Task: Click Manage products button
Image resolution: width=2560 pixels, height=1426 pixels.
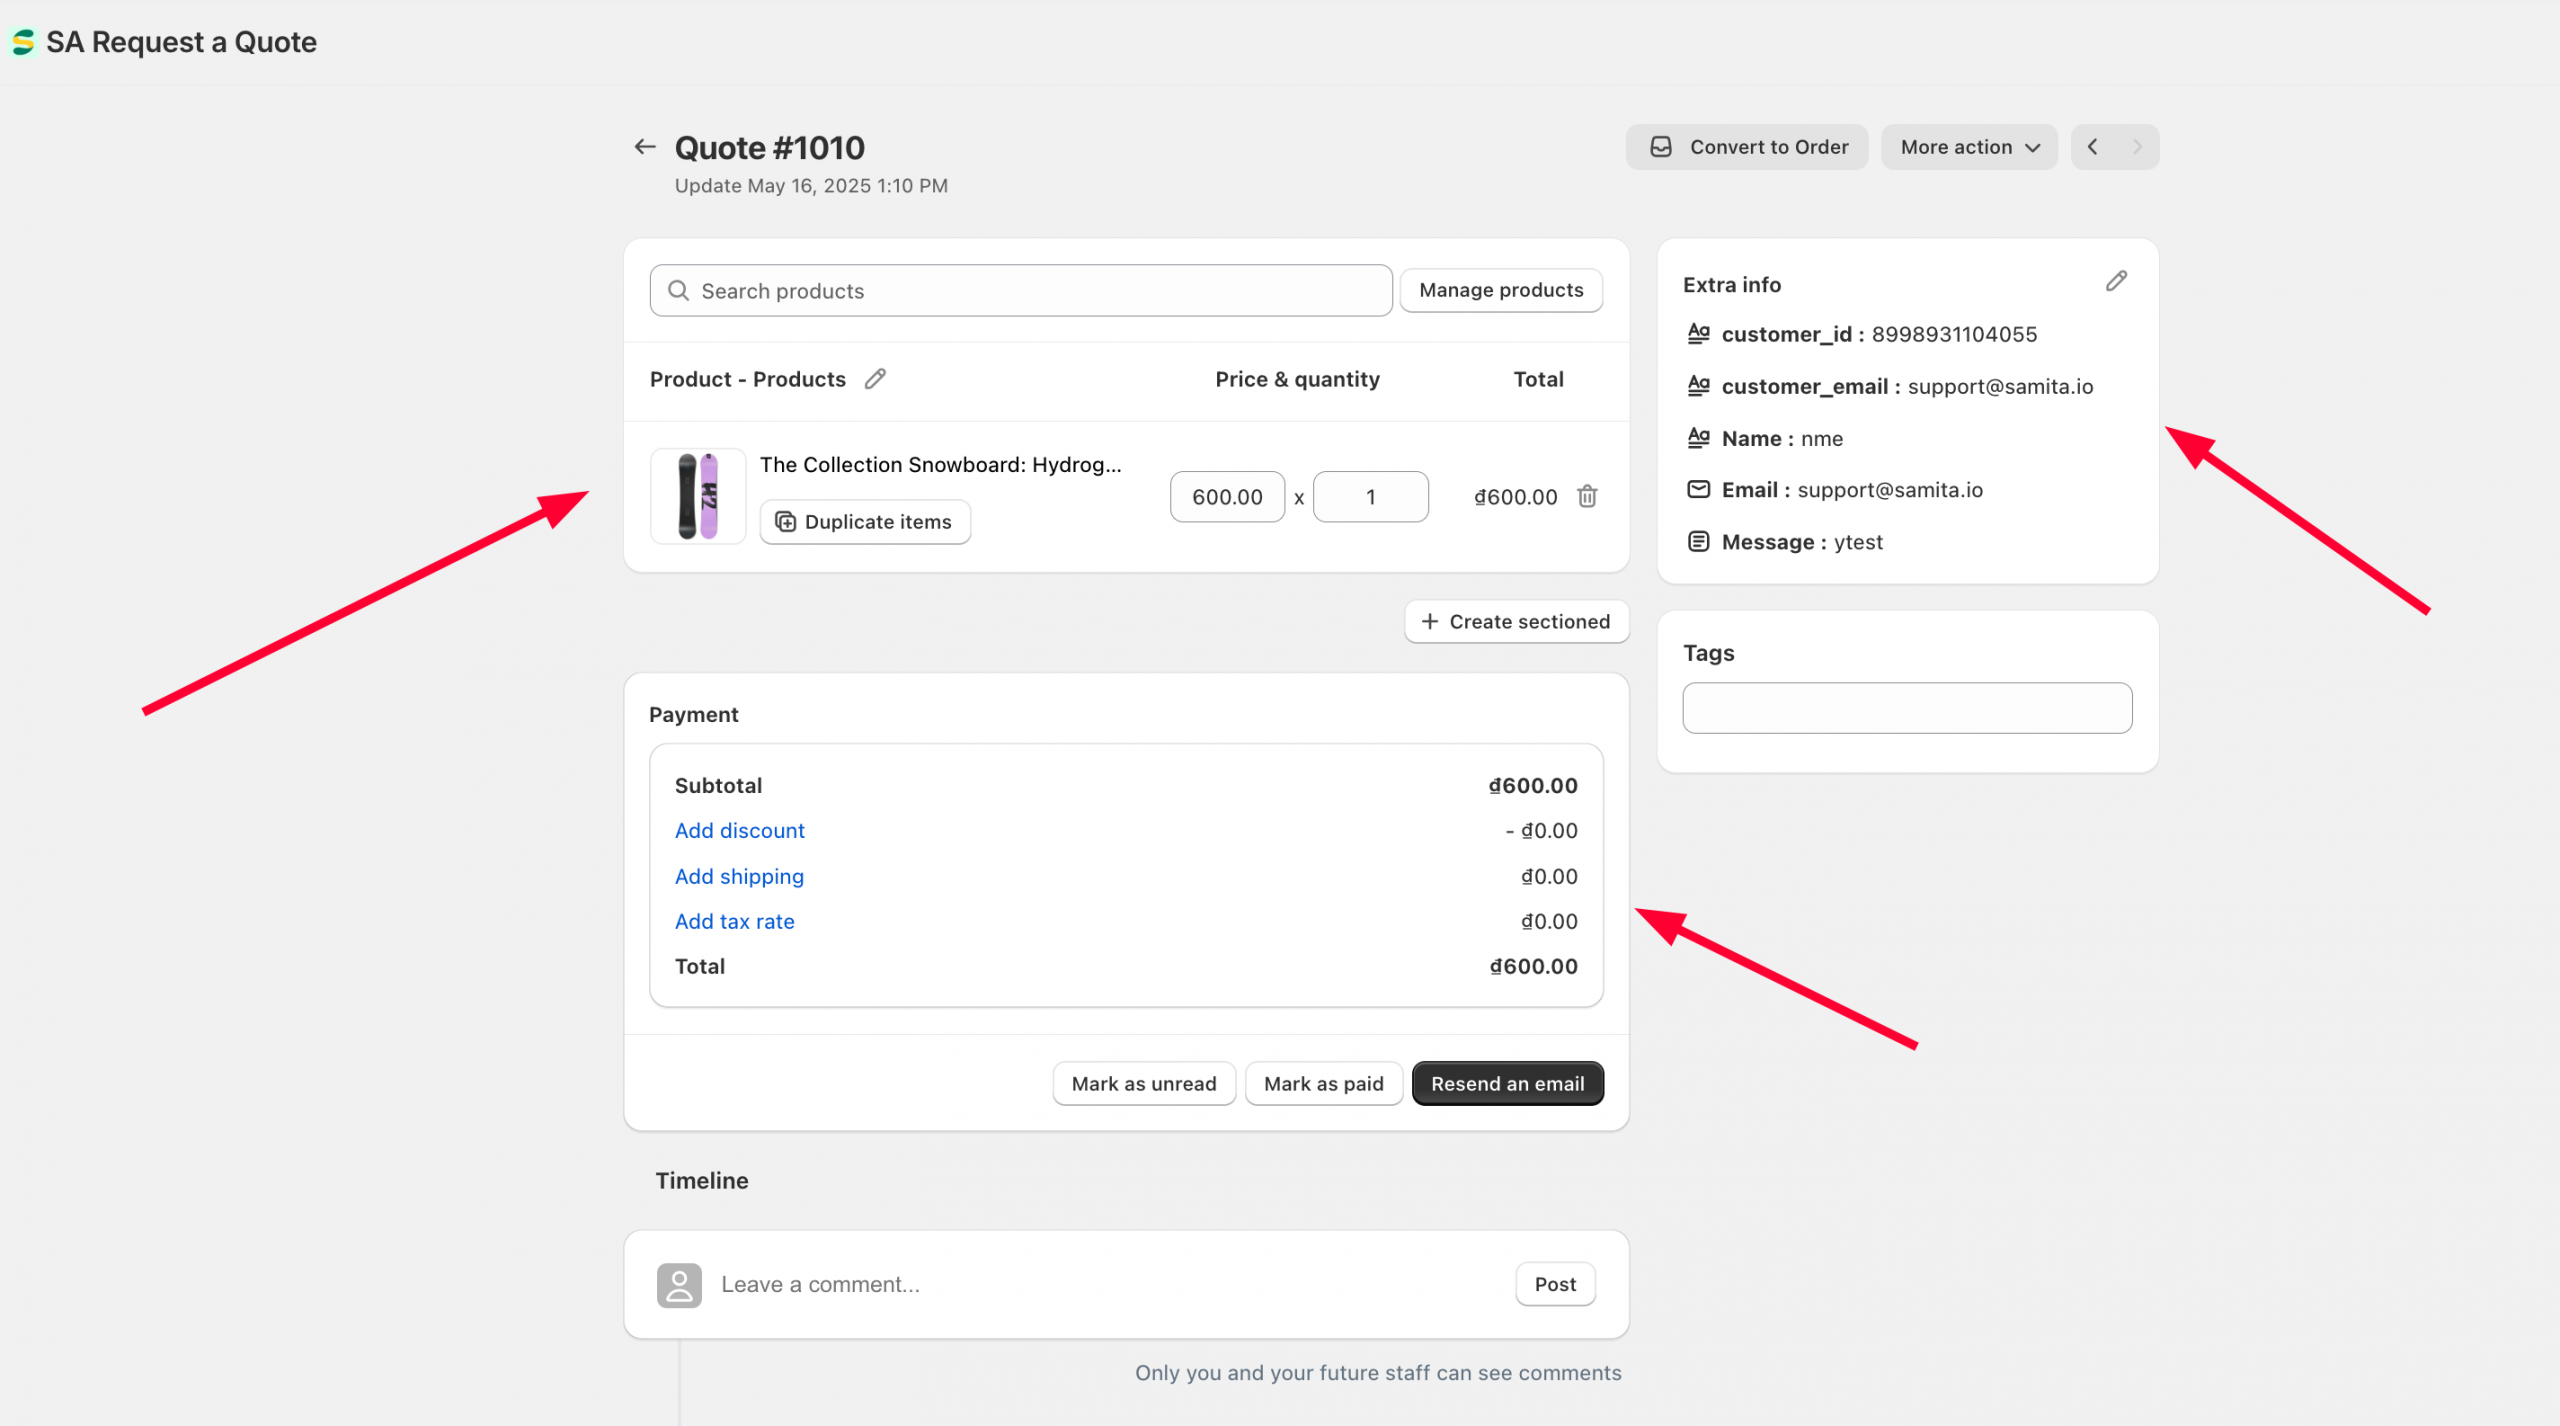Action: pyautogui.click(x=1501, y=290)
